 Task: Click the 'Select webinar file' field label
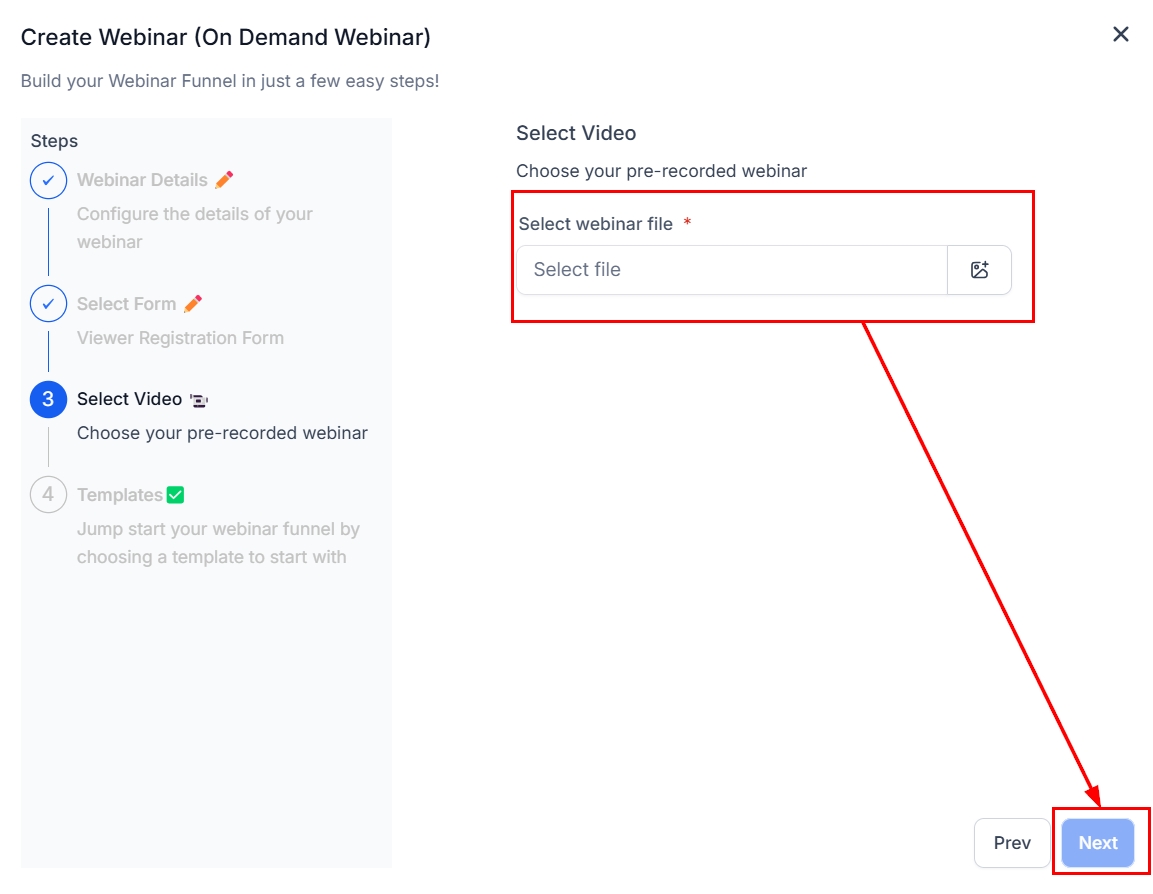(x=595, y=224)
